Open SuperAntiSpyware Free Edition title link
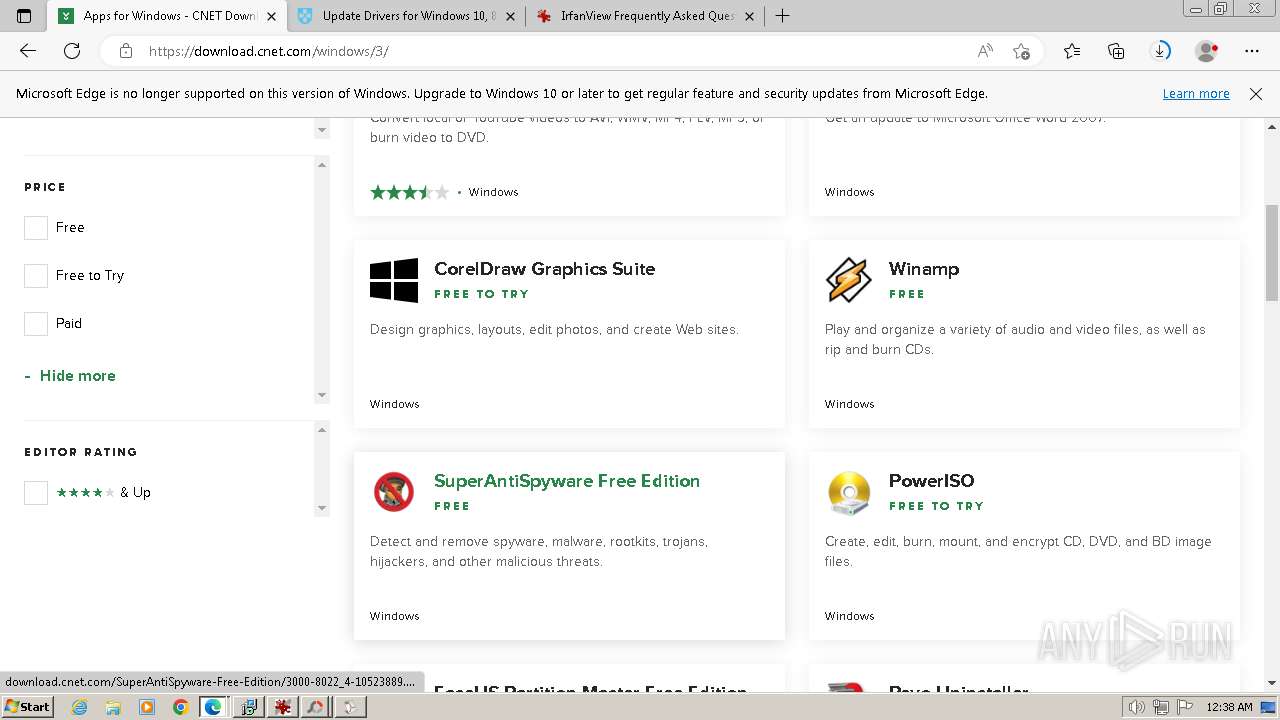 (567, 481)
